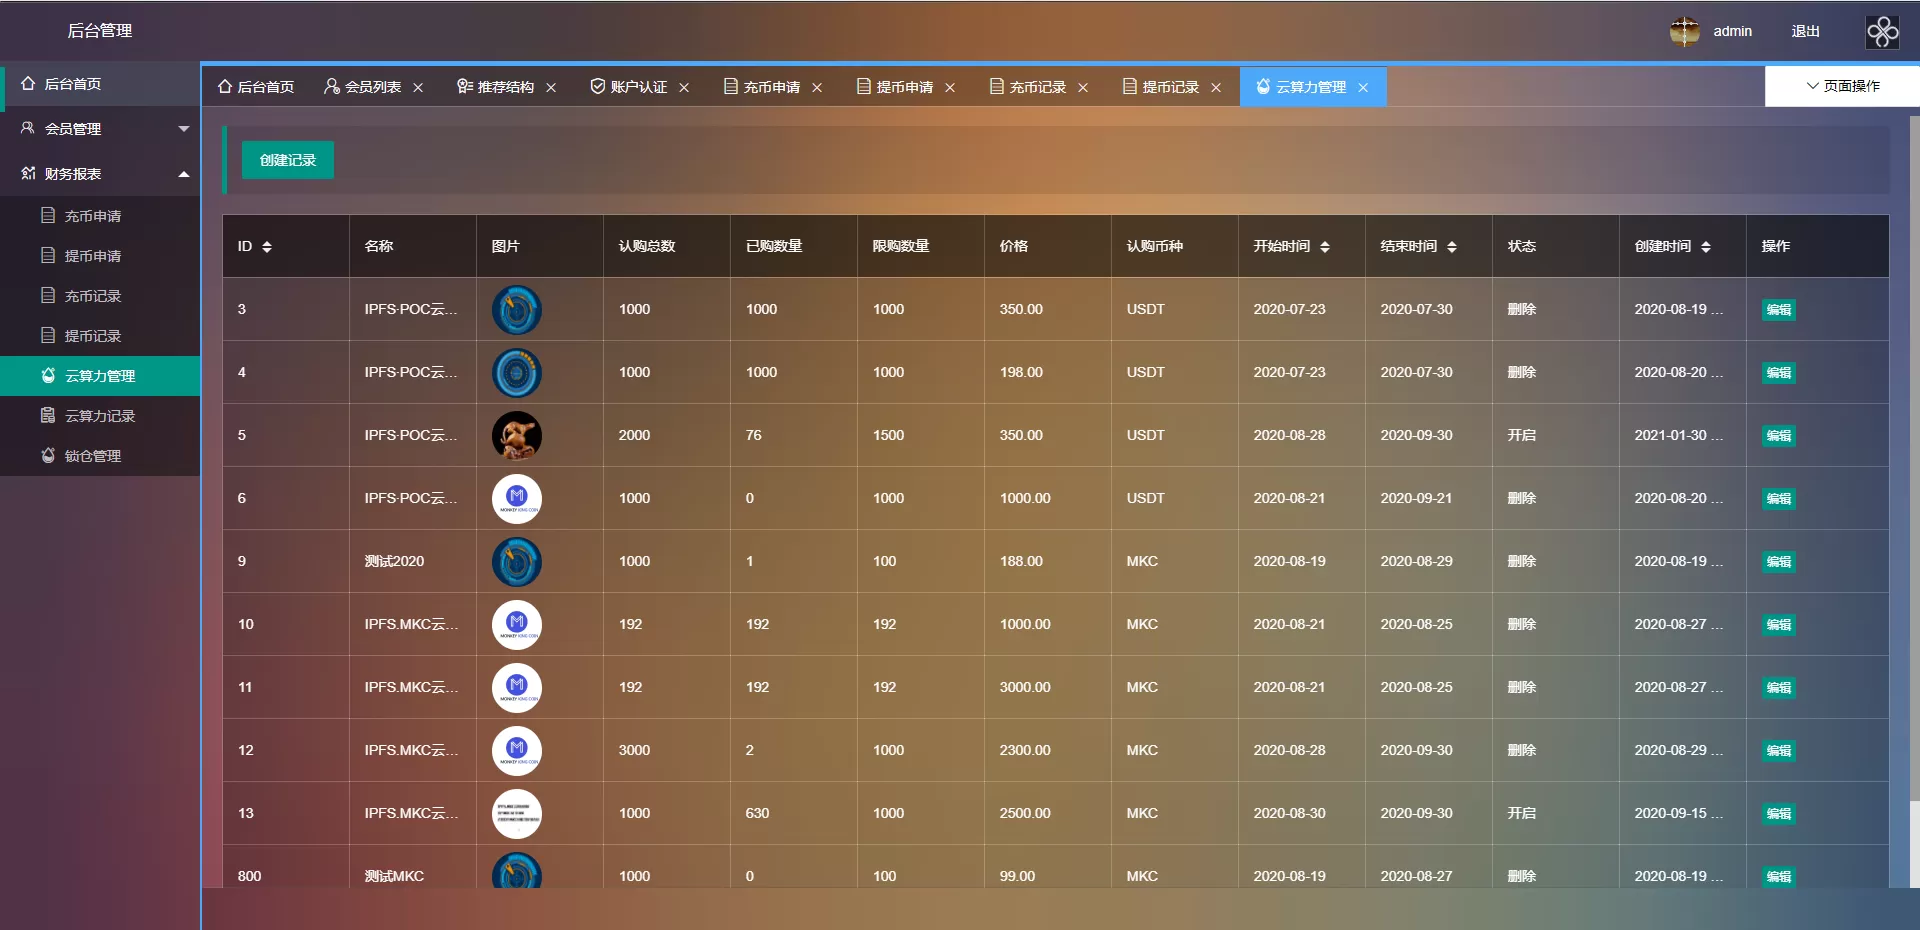The image size is (1920, 930).
Task: Close the 账户认证 tab
Action: coord(684,88)
